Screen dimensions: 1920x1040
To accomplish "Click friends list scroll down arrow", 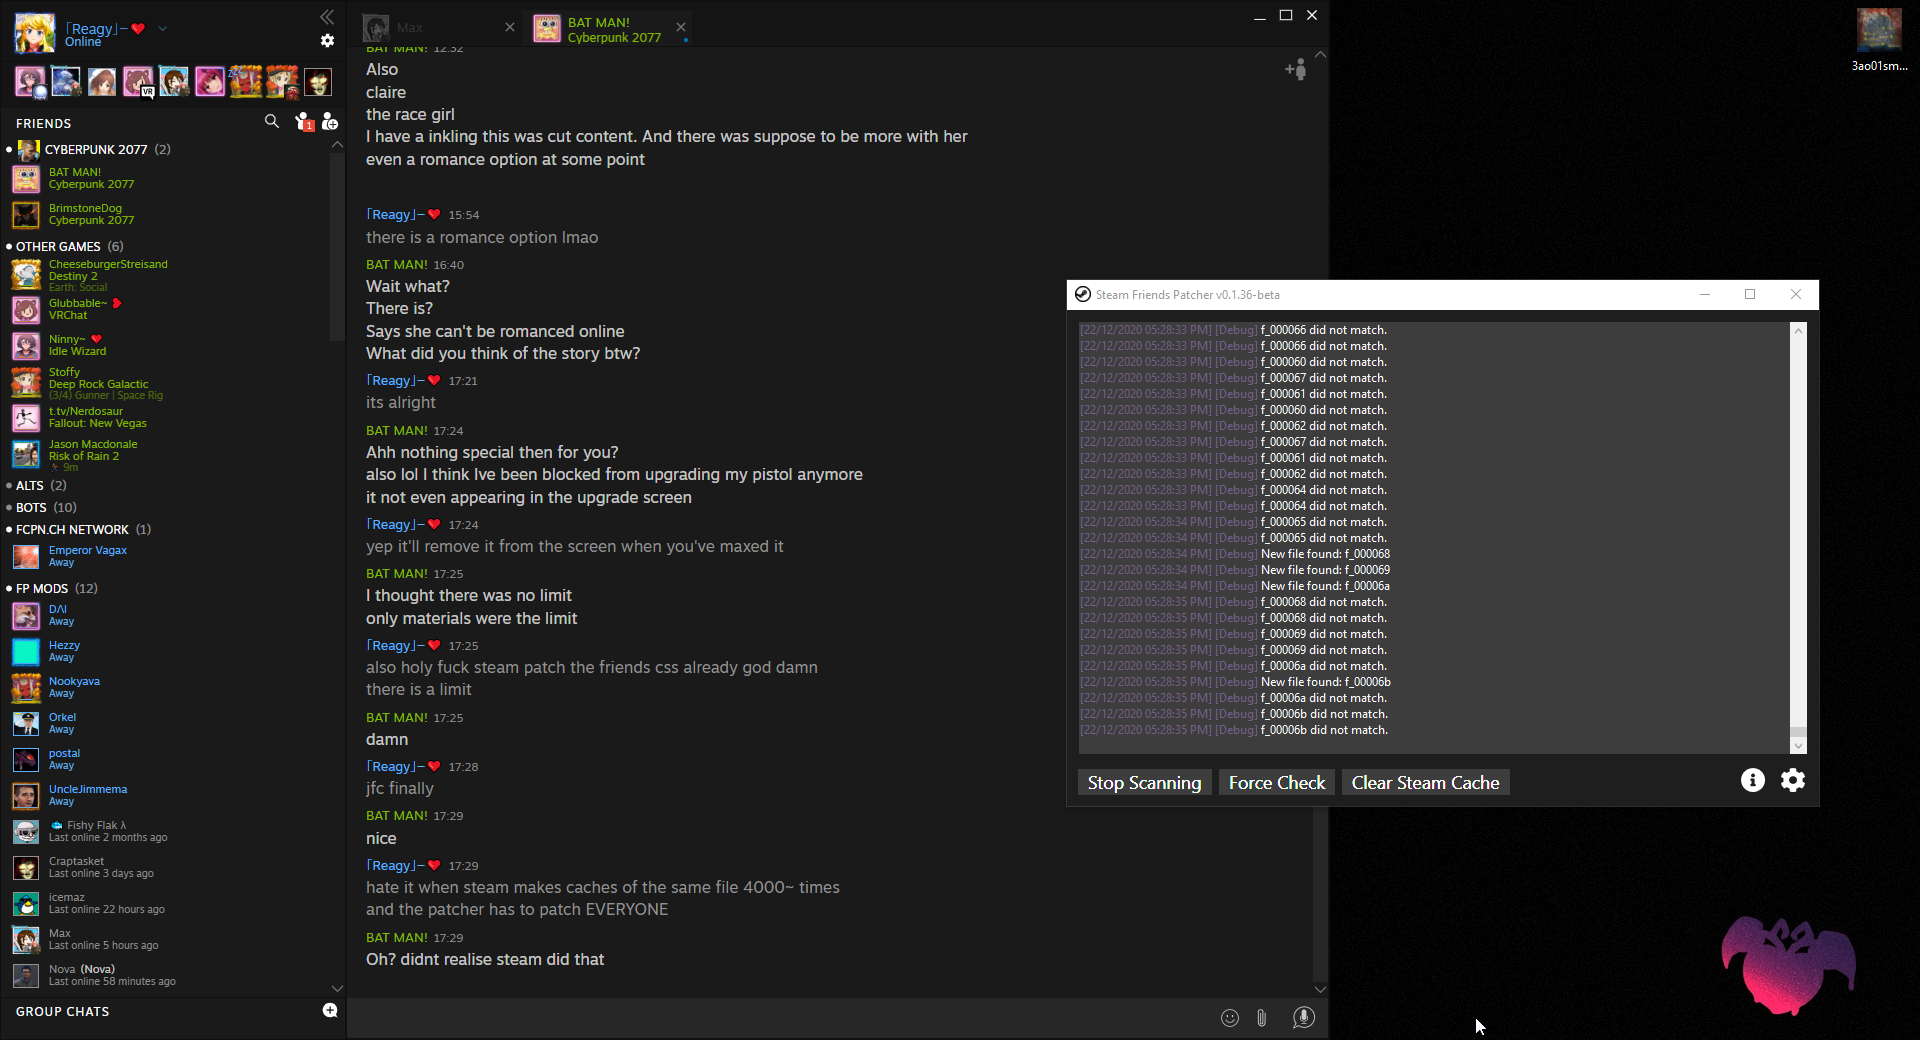I will coord(337,988).
